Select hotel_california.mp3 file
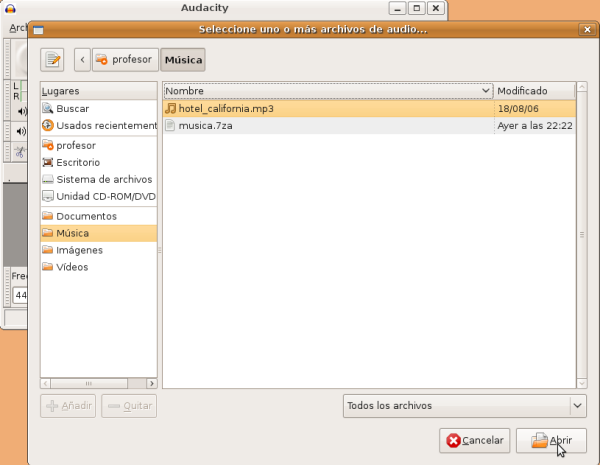This screenshot has height=465, width=600. [226, 108]
